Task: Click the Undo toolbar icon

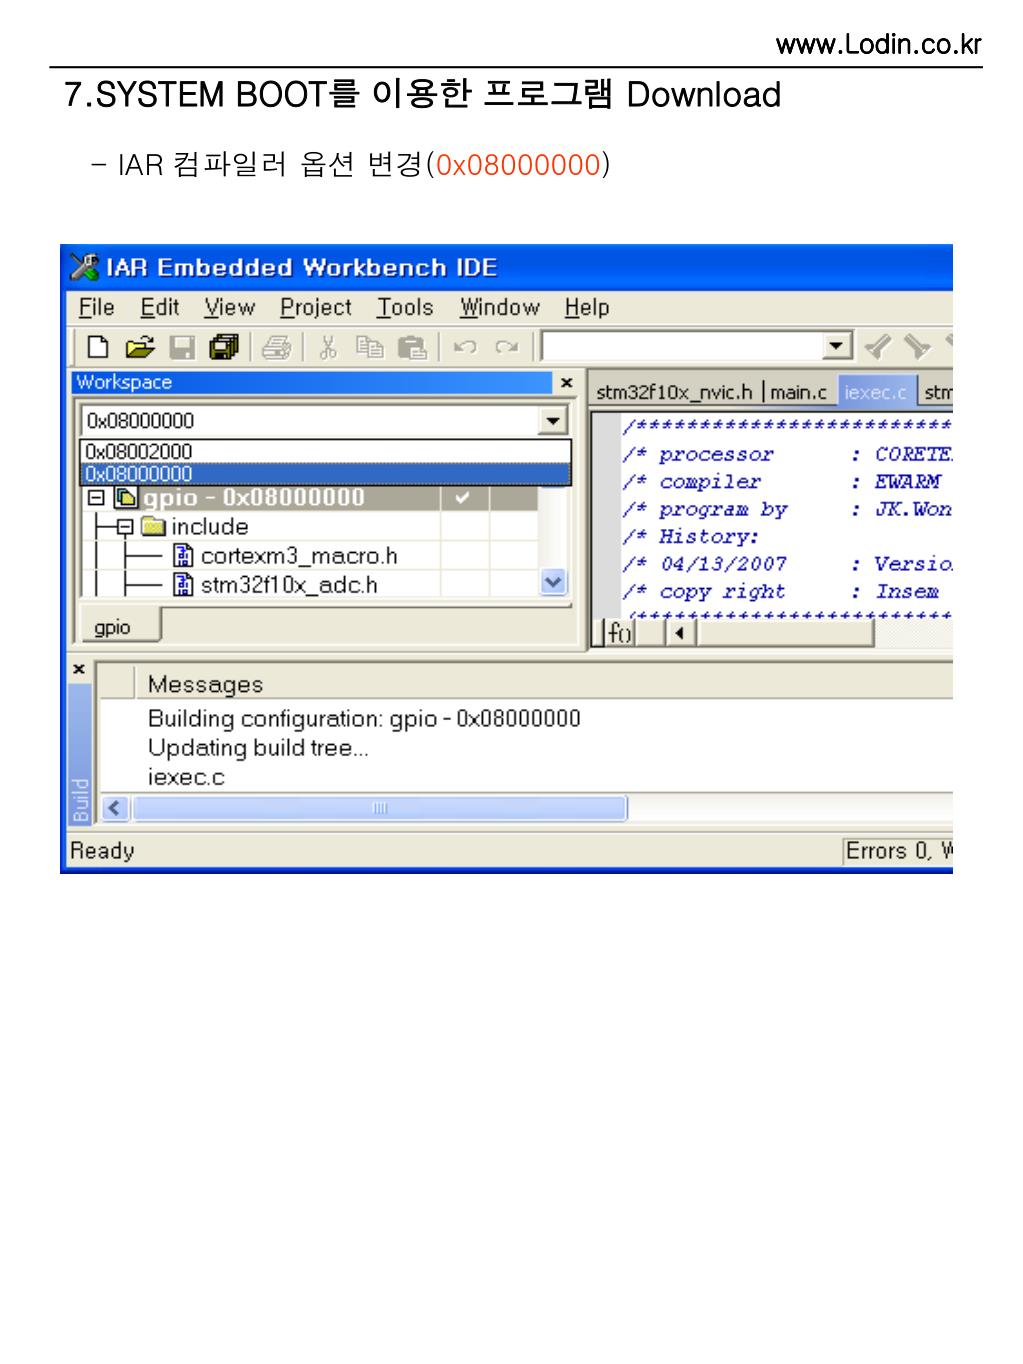Action: pyautogui.click(x=465, y=347)
